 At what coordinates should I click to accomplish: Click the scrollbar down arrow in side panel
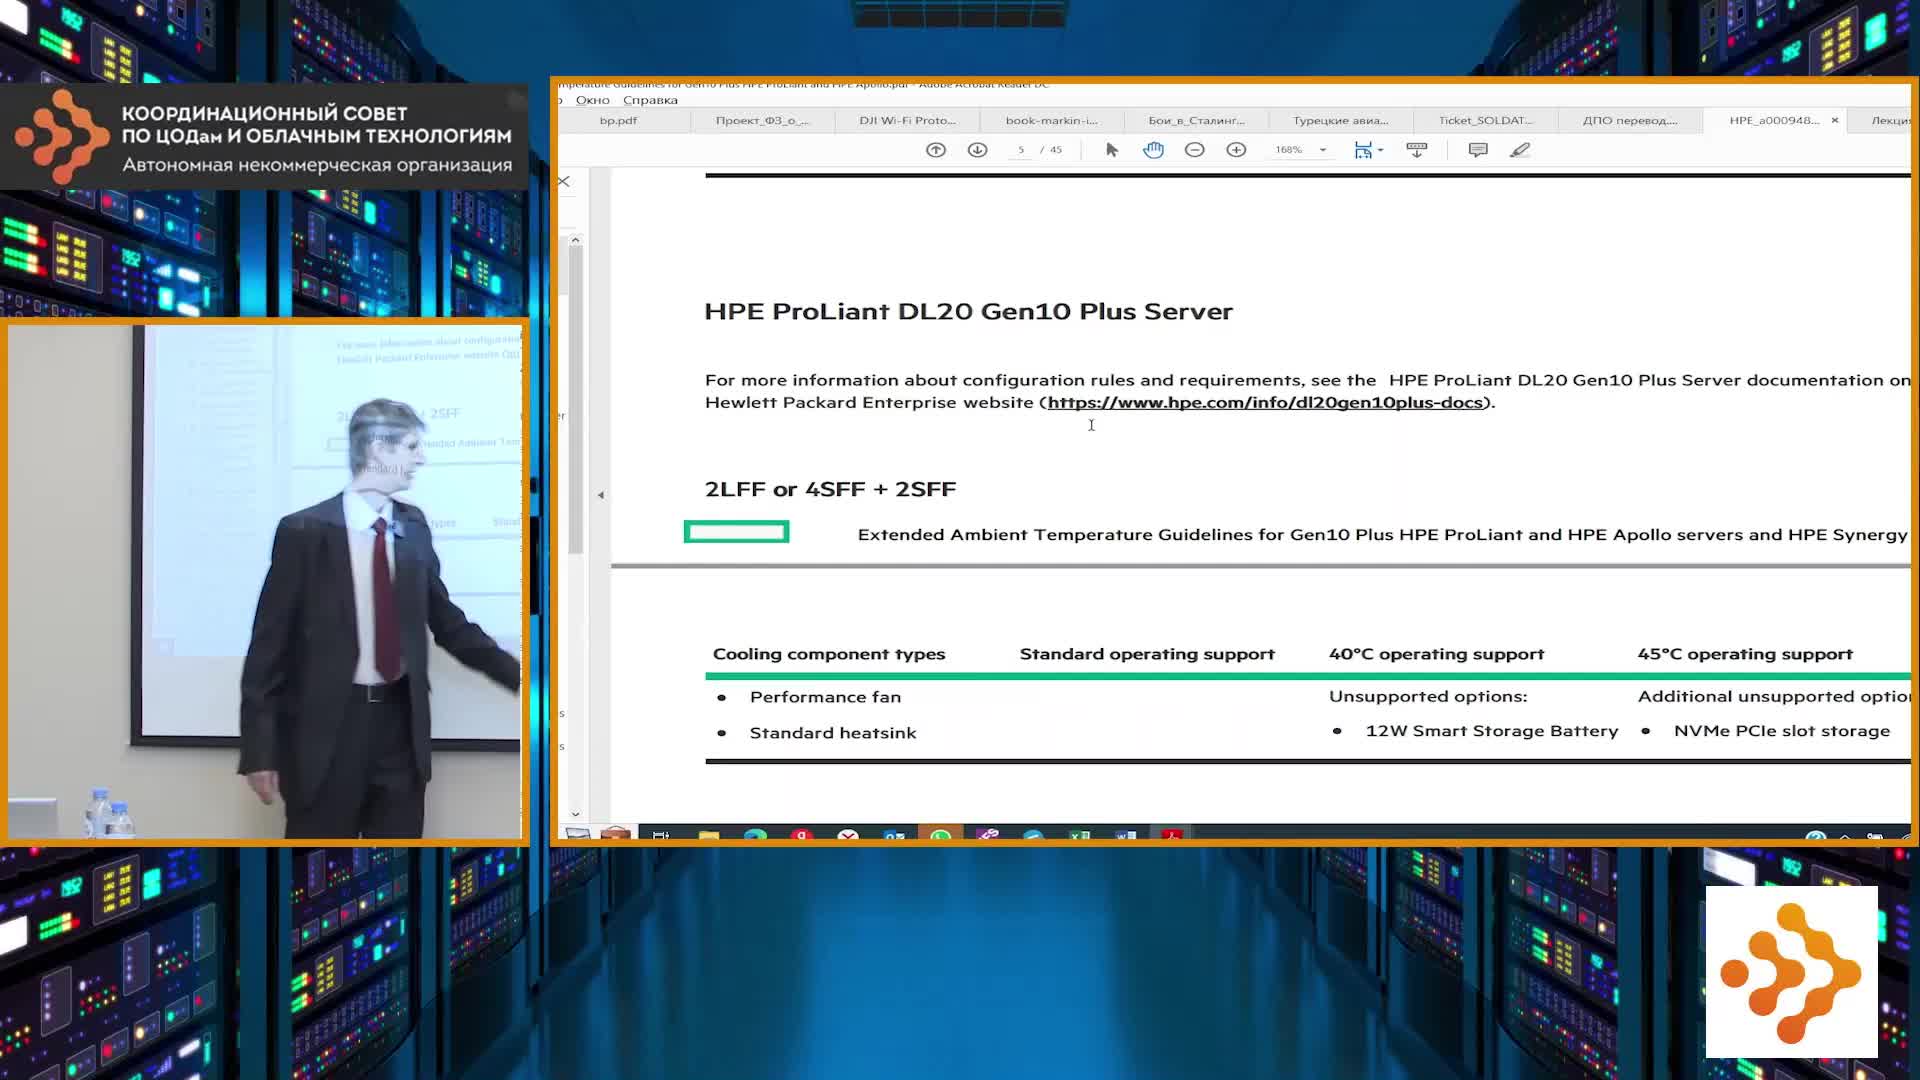(x=575, y=814)
